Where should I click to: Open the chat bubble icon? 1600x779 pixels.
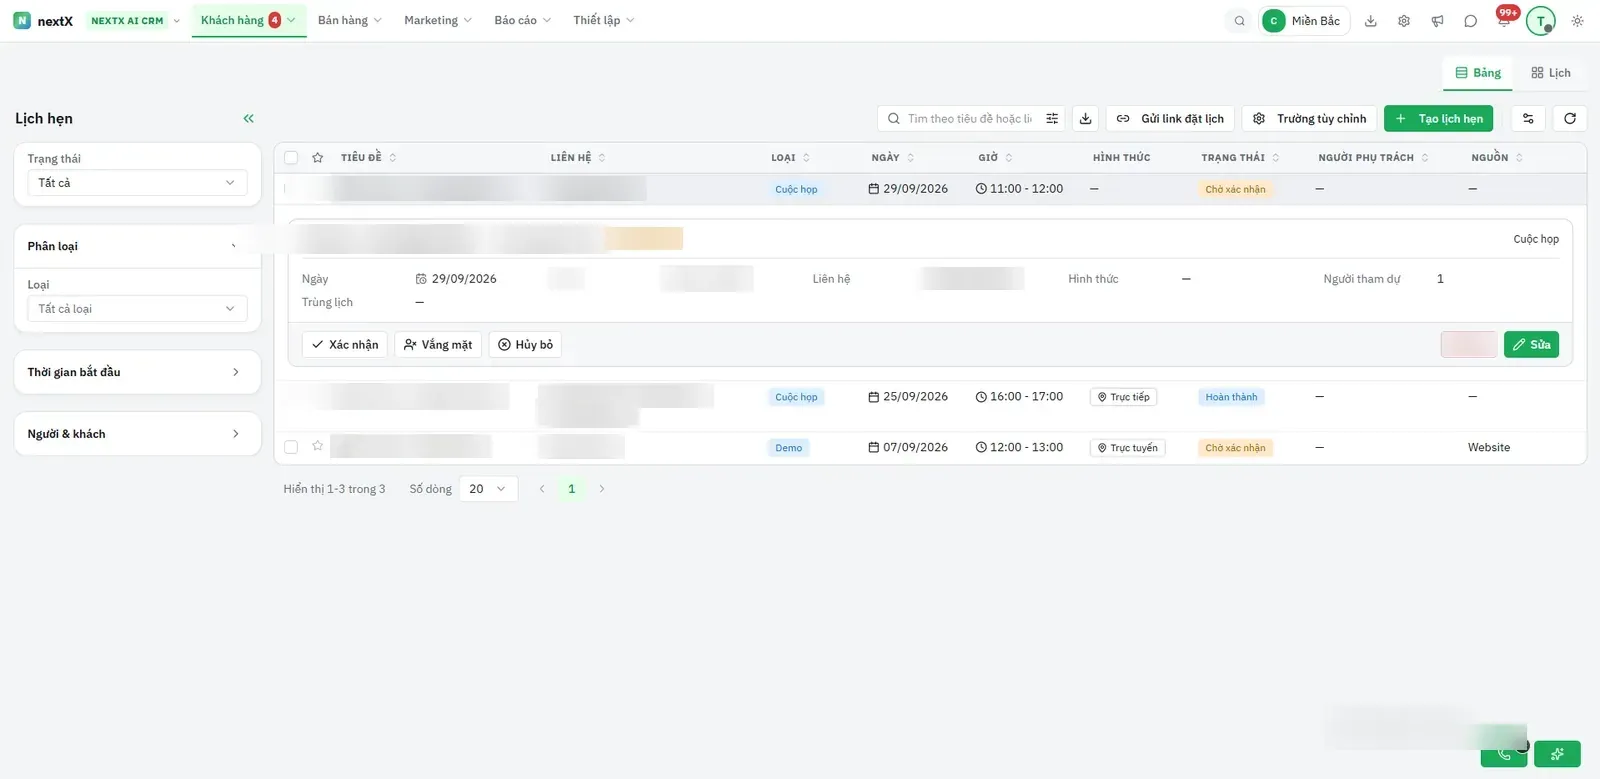coord(1470,21)
